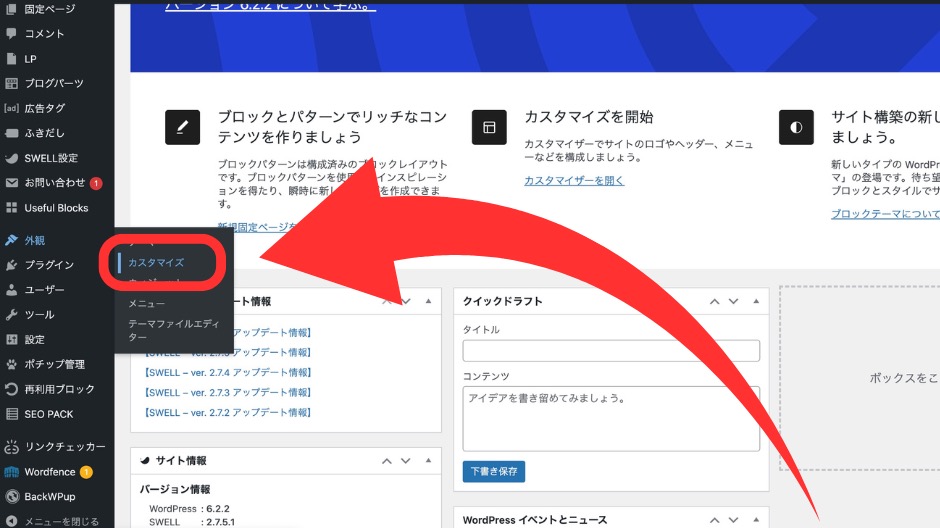The image size is (940, 528).
Task: Click the BackWPup icon in sidebar
Action: point(11,496)
